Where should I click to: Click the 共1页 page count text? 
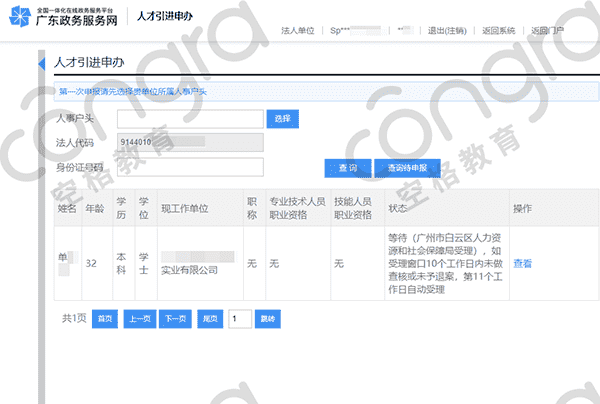coord(74,318)
